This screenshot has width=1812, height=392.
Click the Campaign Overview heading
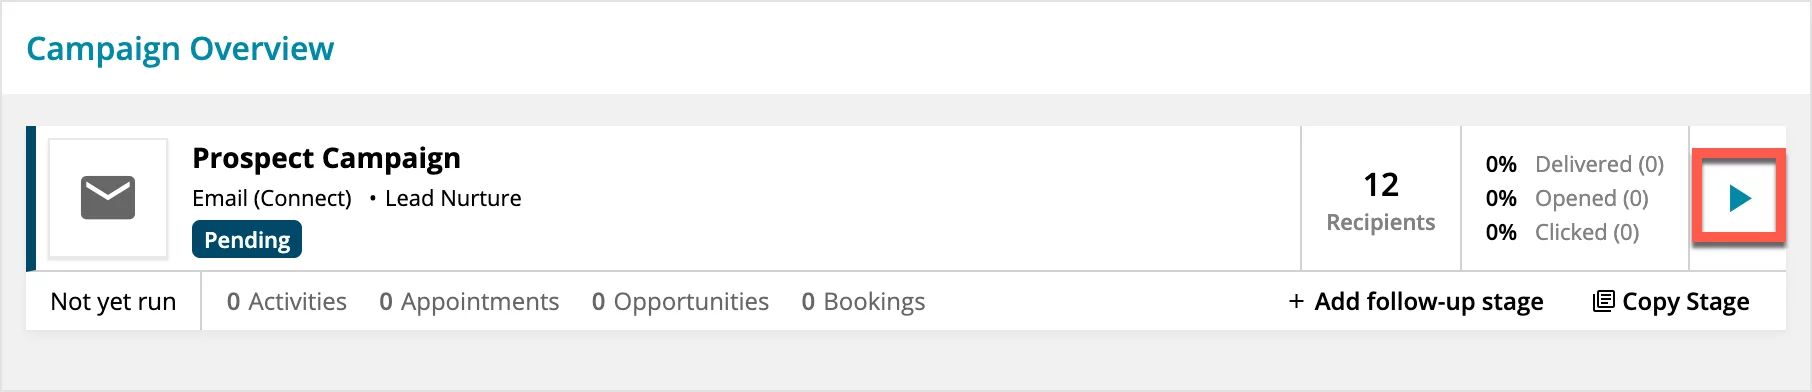tap(180, 49)
